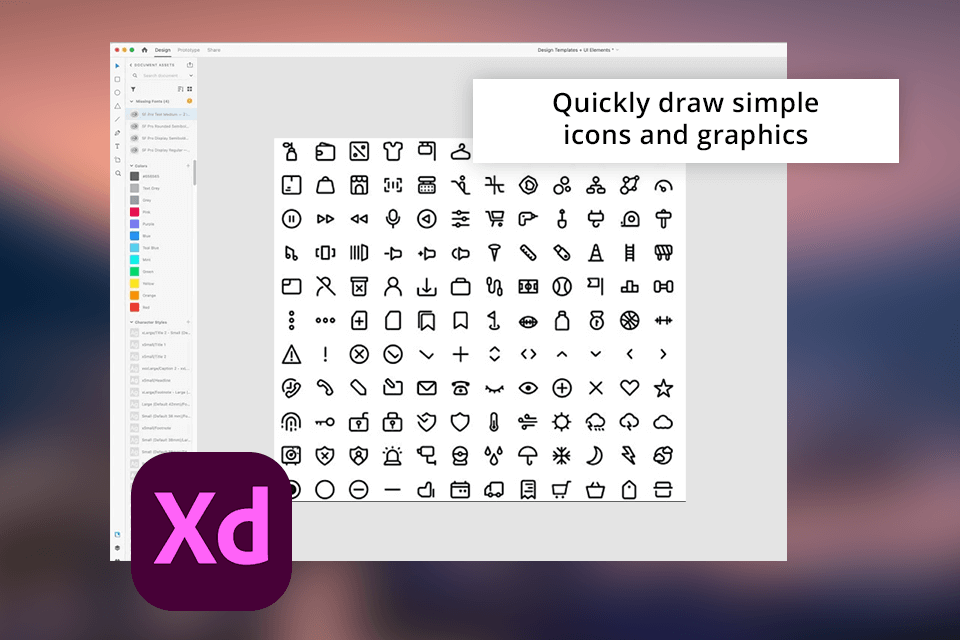Pick the Teal Blue color swatch
Image resolution: width=960 pixels, height=640 pixels.
pyautogui.click(x=135, y=247)
